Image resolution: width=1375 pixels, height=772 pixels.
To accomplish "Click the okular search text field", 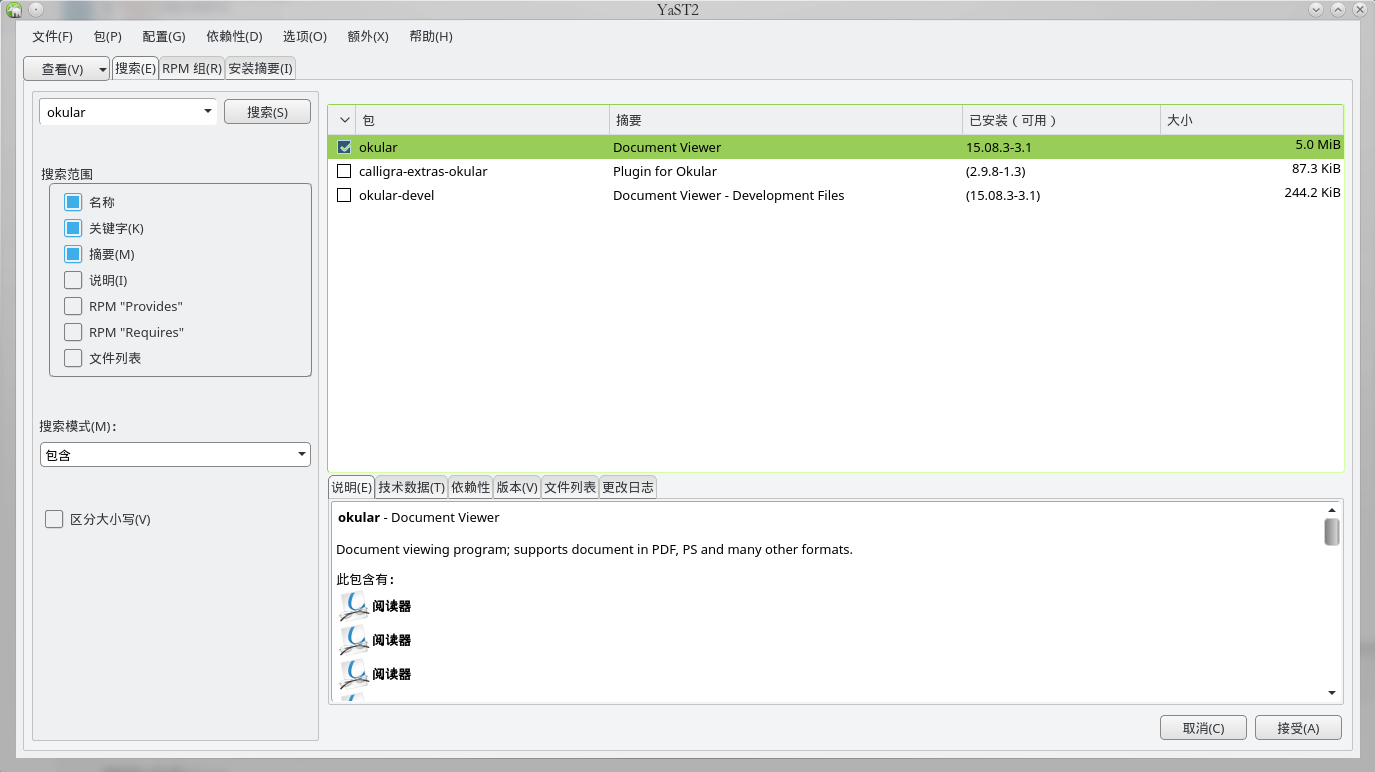I will 119,112.
